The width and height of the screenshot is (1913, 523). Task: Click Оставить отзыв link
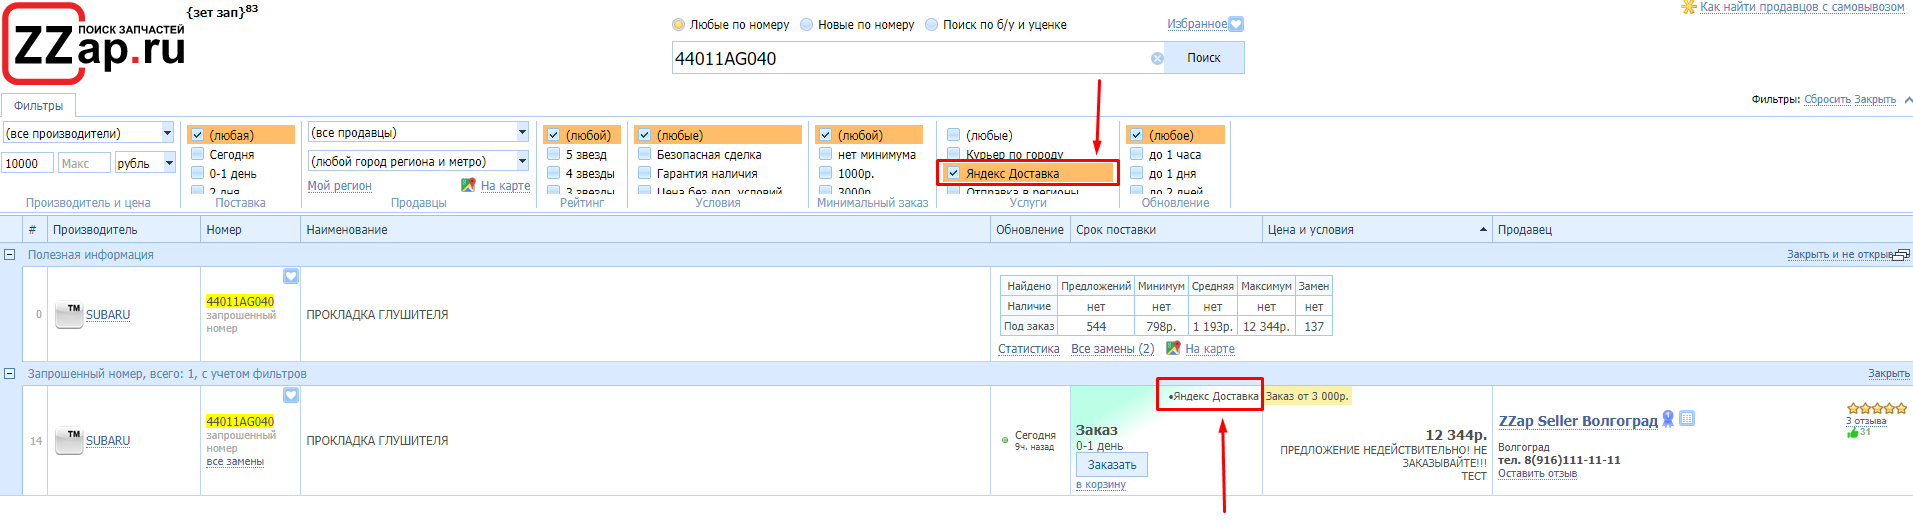tap(1537, 474)
